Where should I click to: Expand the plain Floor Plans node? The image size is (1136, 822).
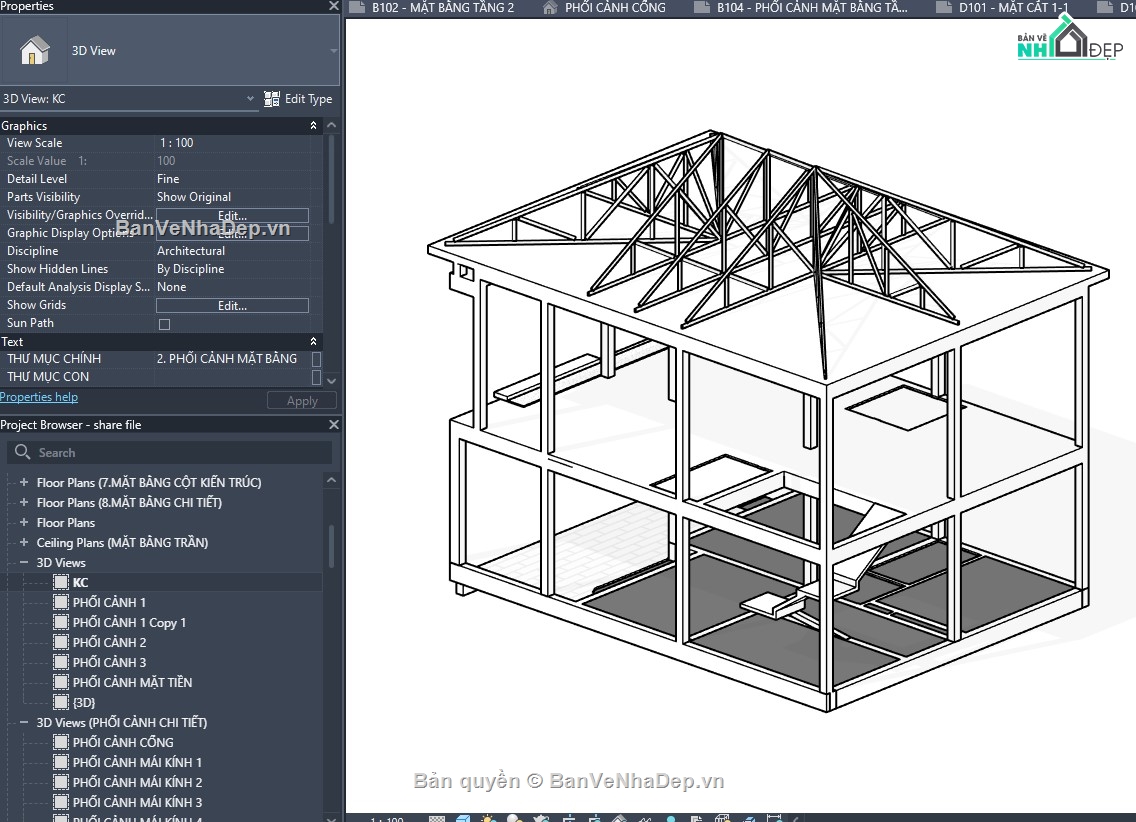[x=24, y=522]
